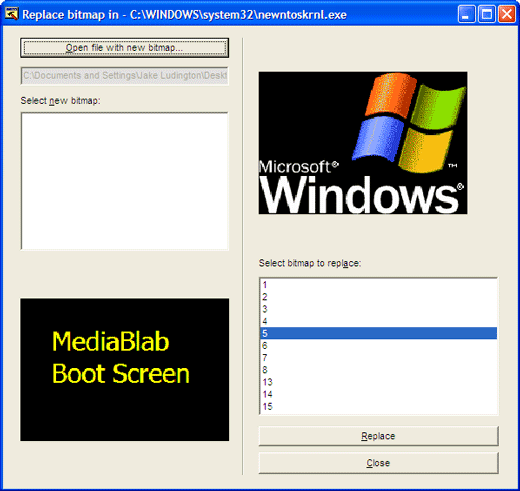Viewport: 520px width, 491px height.
Task: Click the bitmap file path field
Action: (124, 76)
